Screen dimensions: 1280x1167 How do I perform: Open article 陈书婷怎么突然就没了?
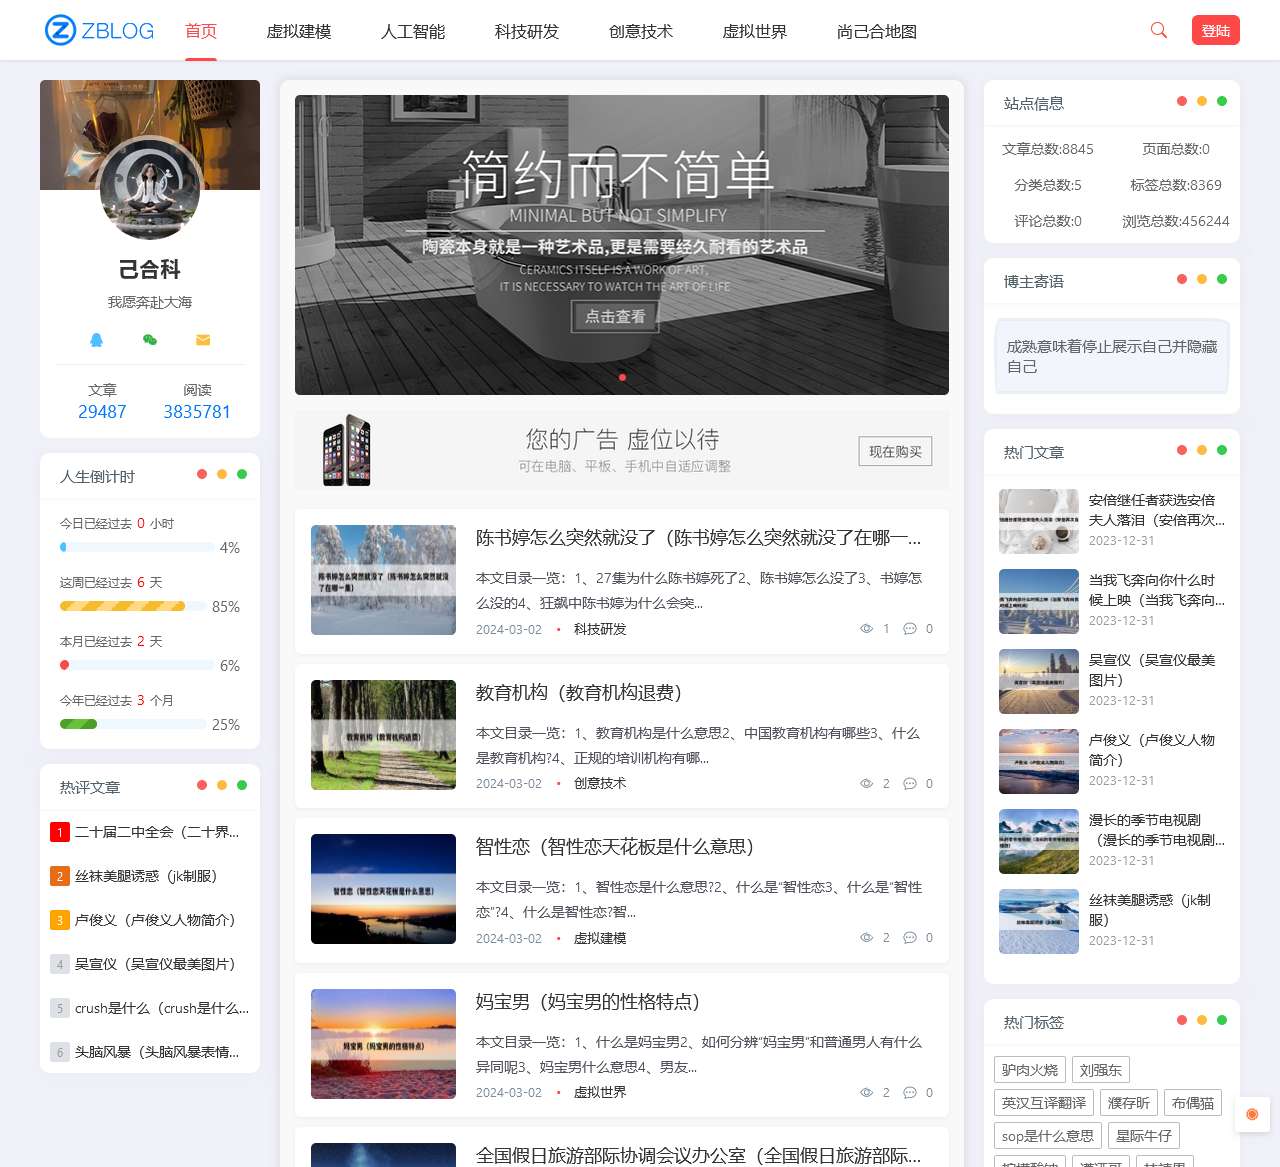[x=699, y=538]
